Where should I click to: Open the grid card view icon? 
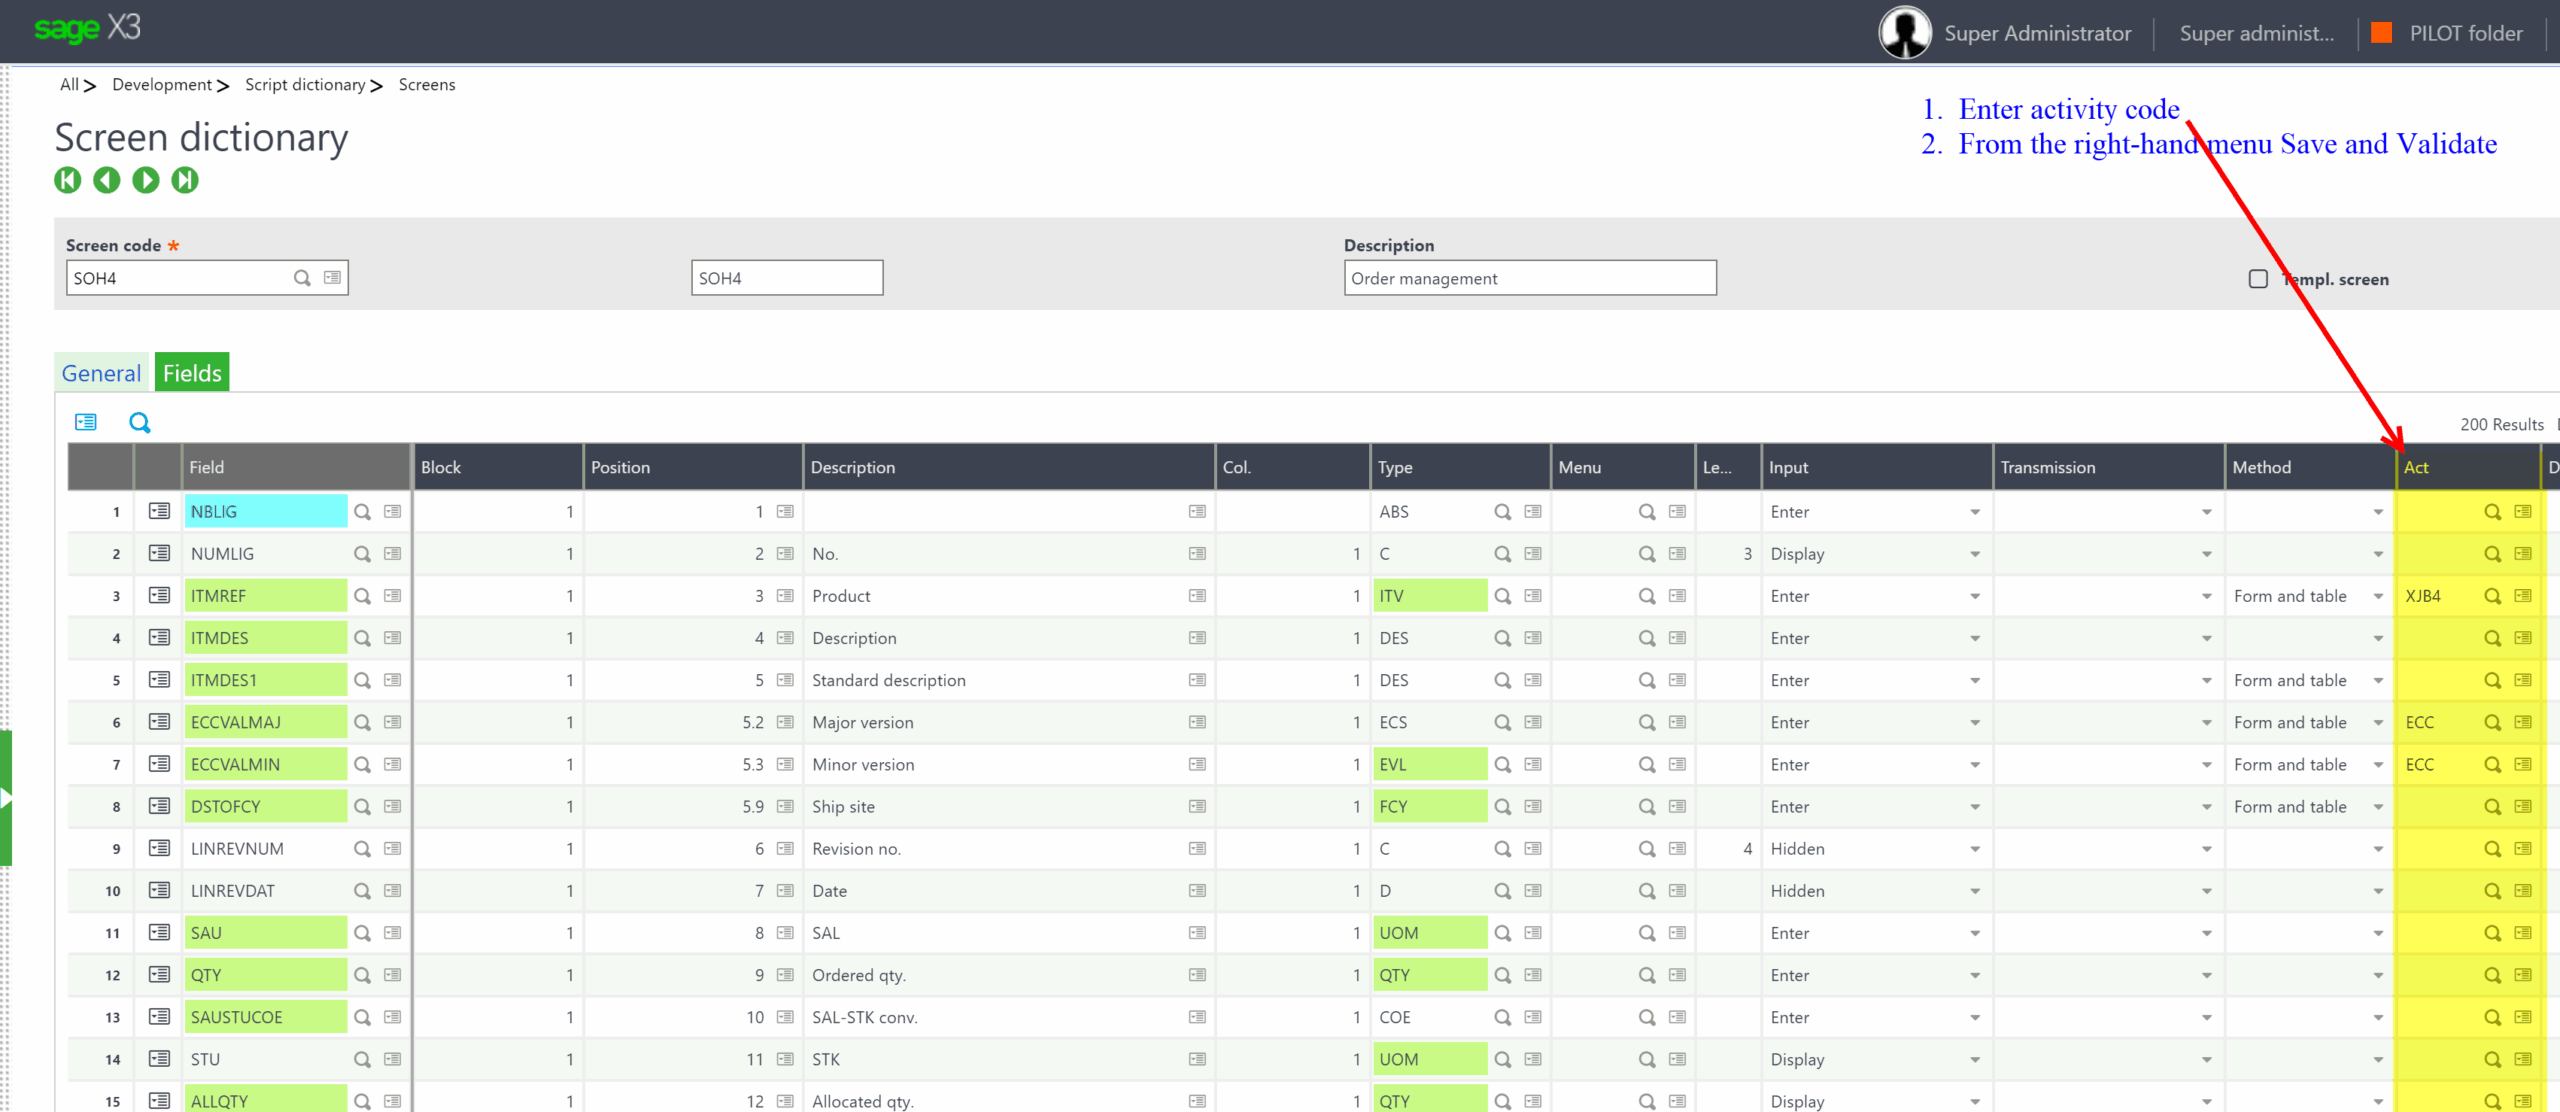(x=86, y=423)
